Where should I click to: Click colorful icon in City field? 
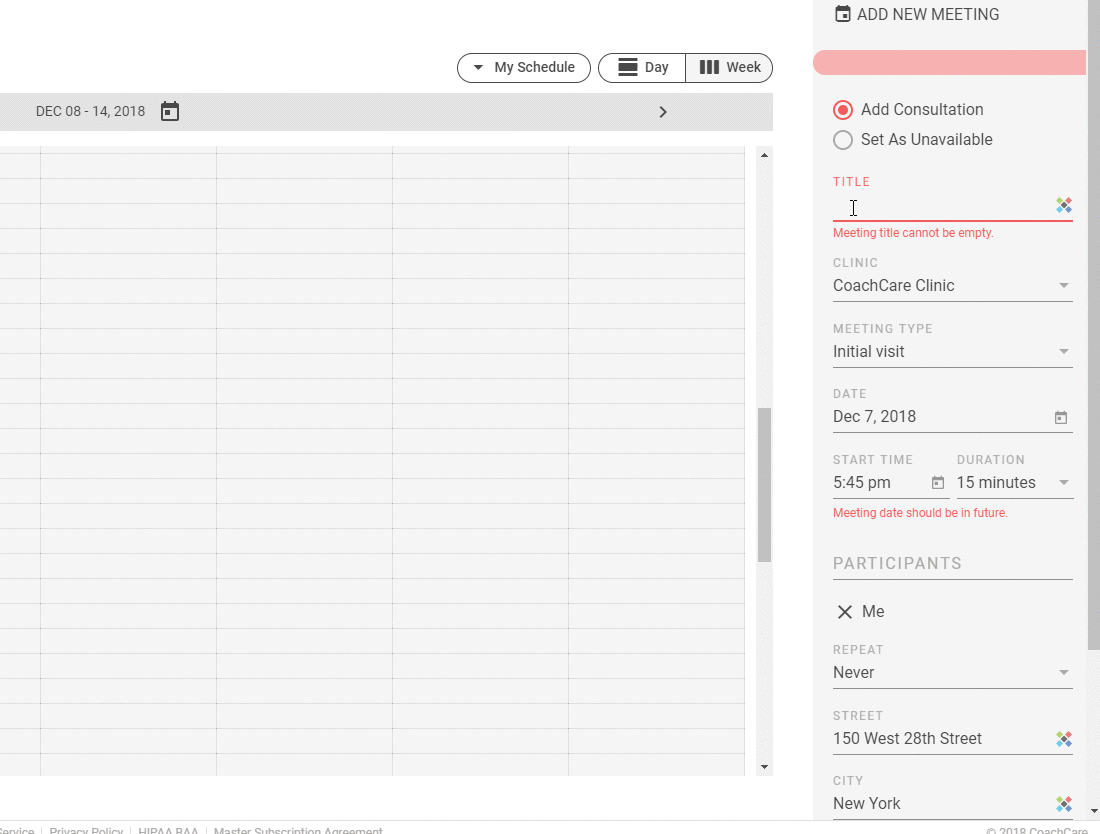(x=1064, y=804)
